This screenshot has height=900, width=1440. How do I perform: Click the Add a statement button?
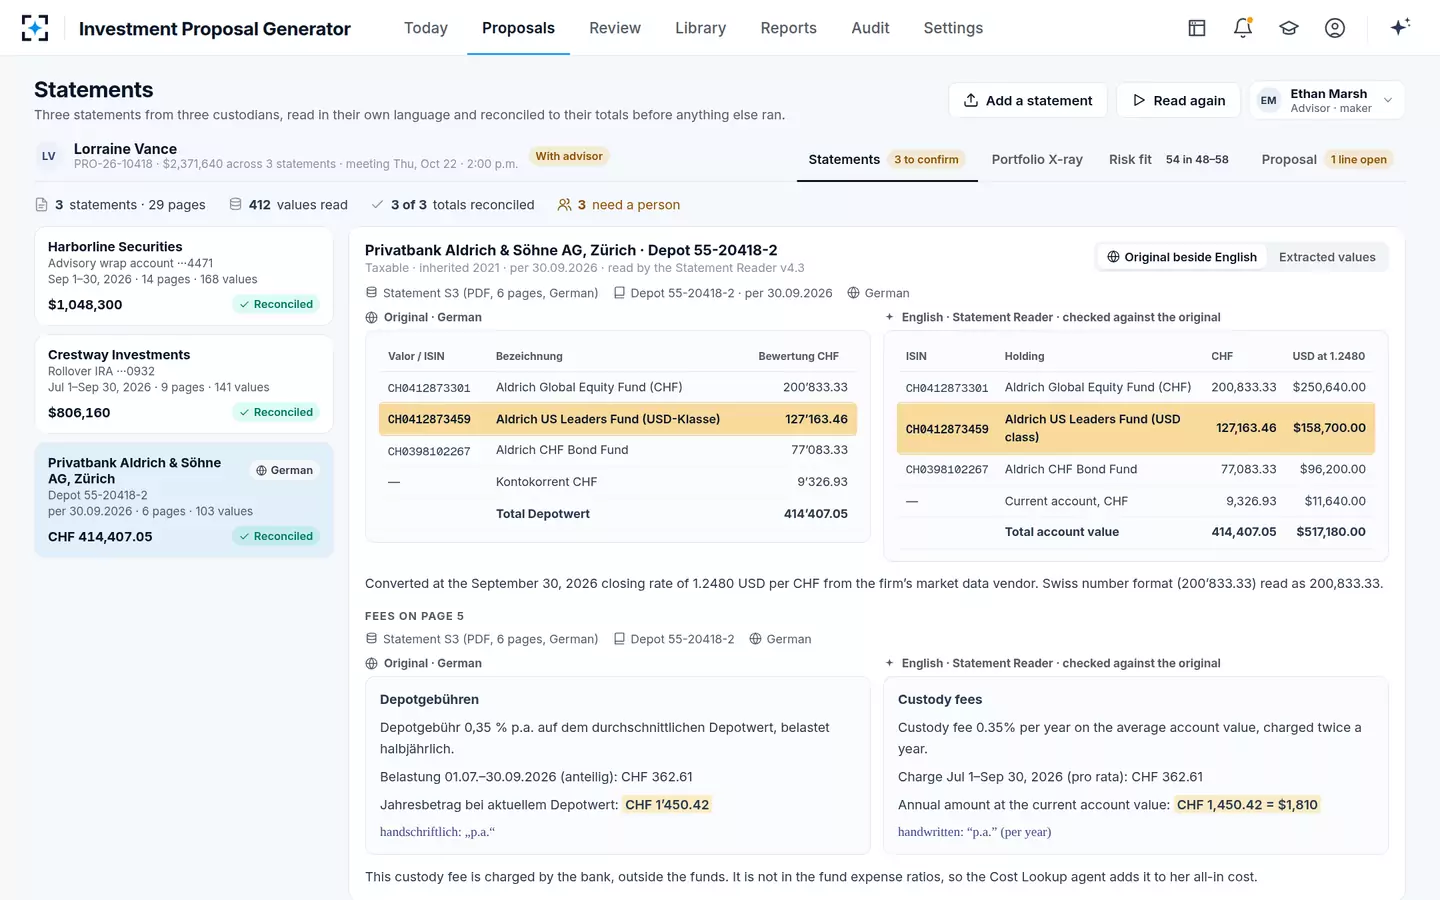1027,100
